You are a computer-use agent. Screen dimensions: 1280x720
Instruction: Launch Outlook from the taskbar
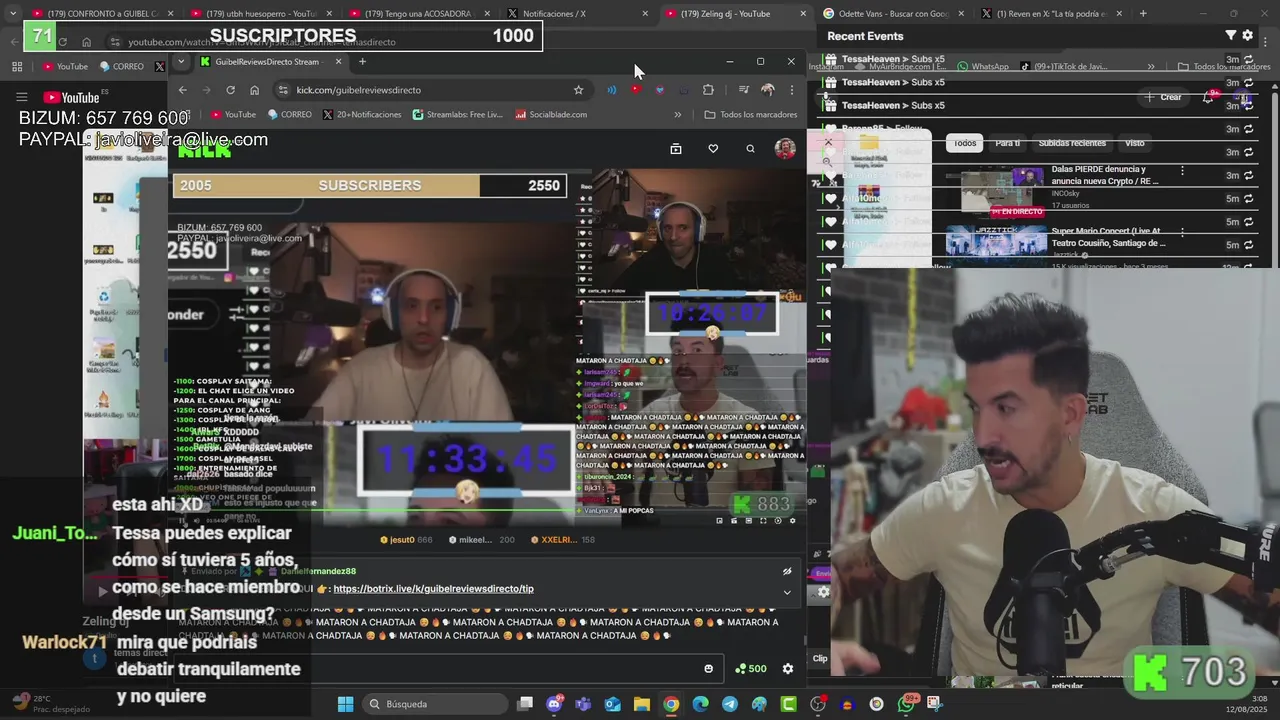coord(612,704)
